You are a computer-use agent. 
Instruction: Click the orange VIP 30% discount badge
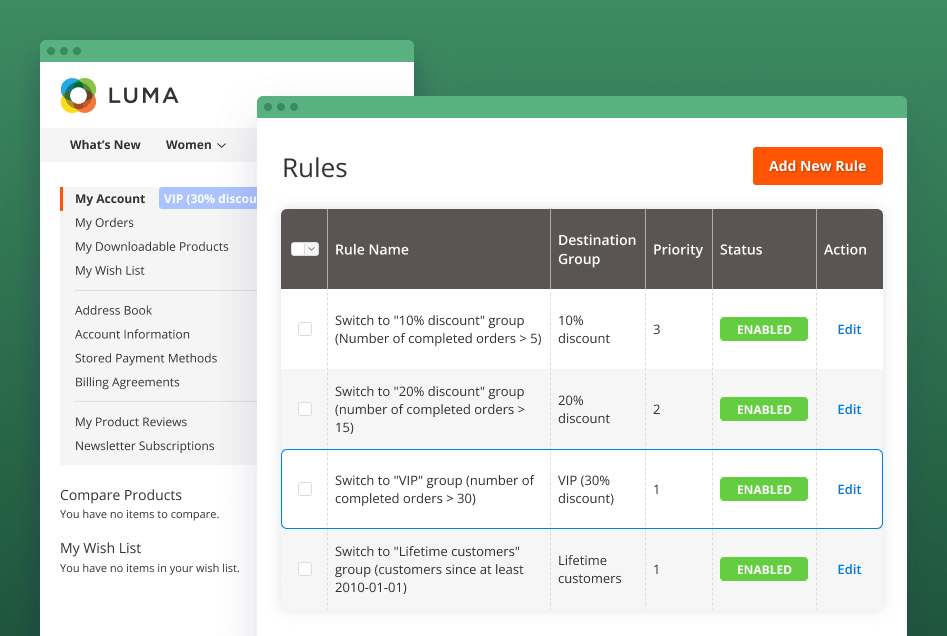coord(210,198)
